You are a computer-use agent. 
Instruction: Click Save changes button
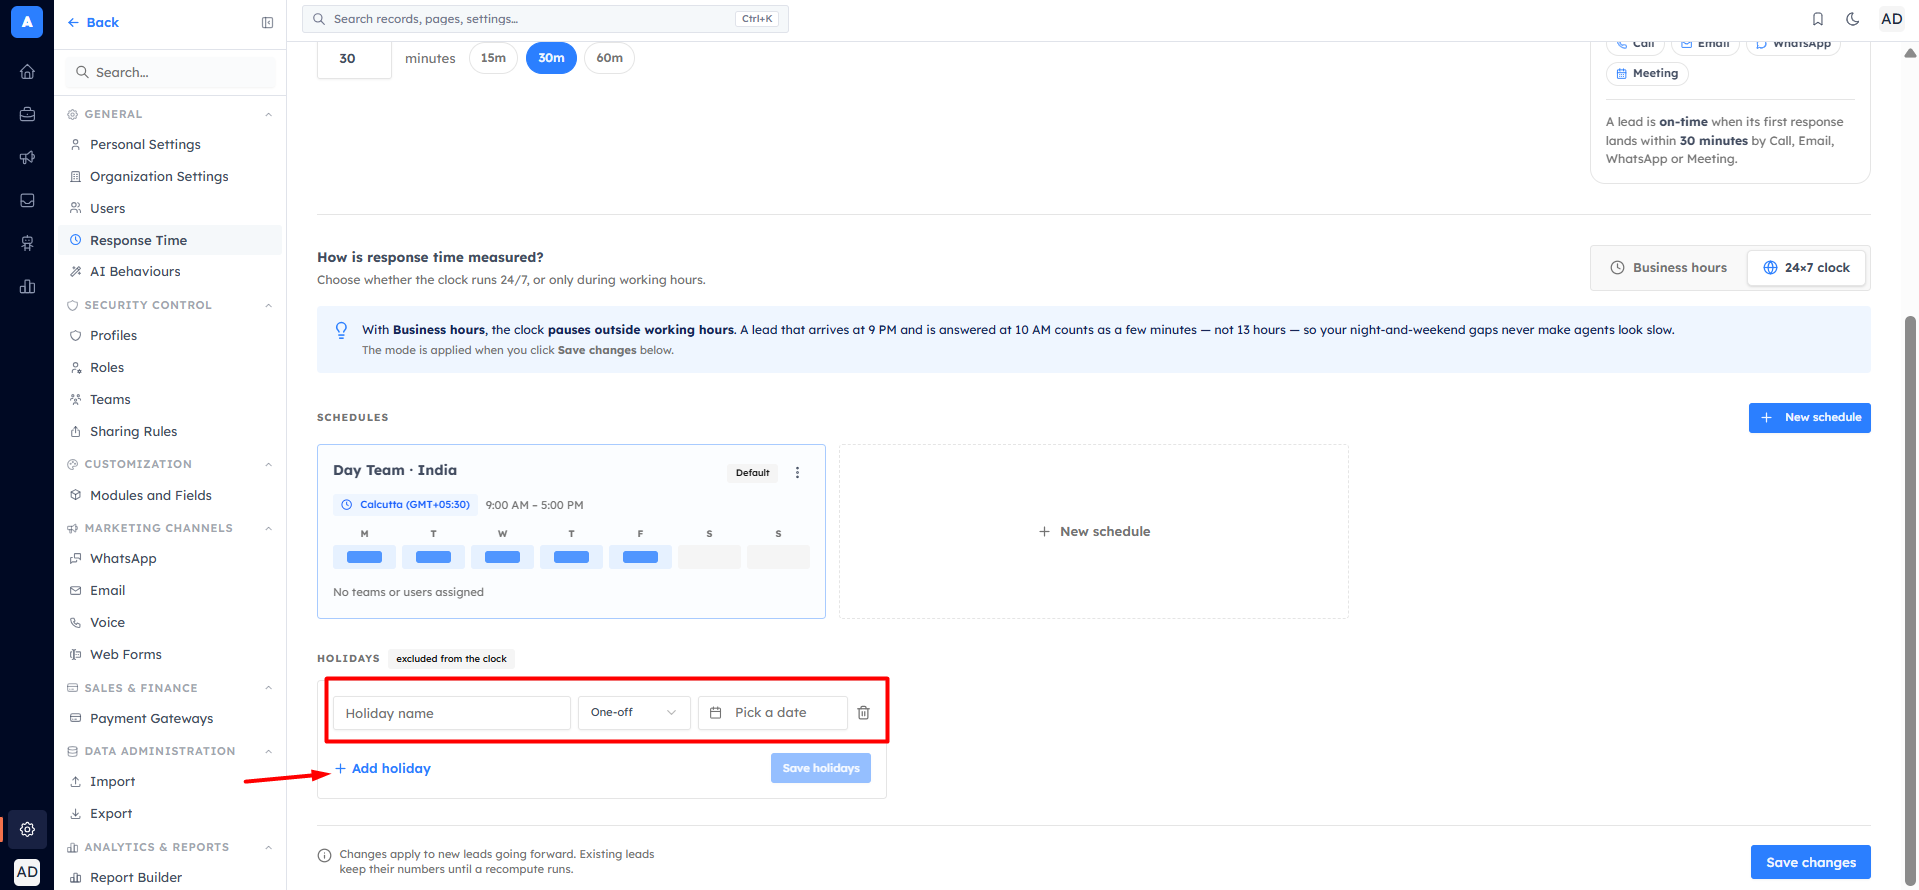pos(1811,862)
